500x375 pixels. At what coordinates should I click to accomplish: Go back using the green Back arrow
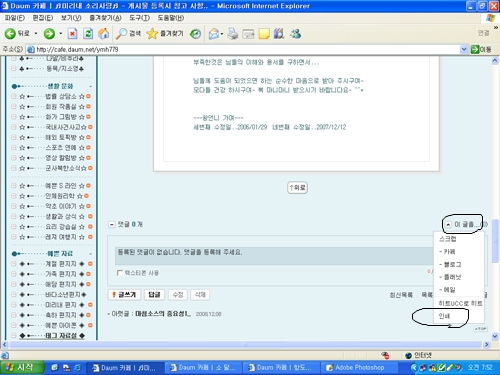10,33
